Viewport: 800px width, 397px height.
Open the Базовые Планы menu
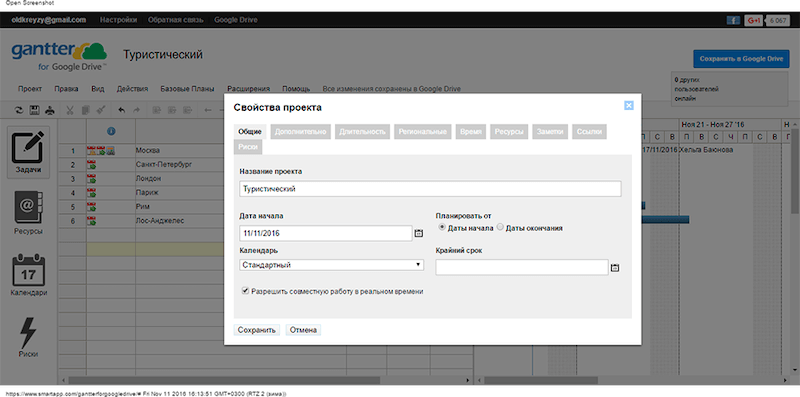pyautogui.click(x=187, y=89)
